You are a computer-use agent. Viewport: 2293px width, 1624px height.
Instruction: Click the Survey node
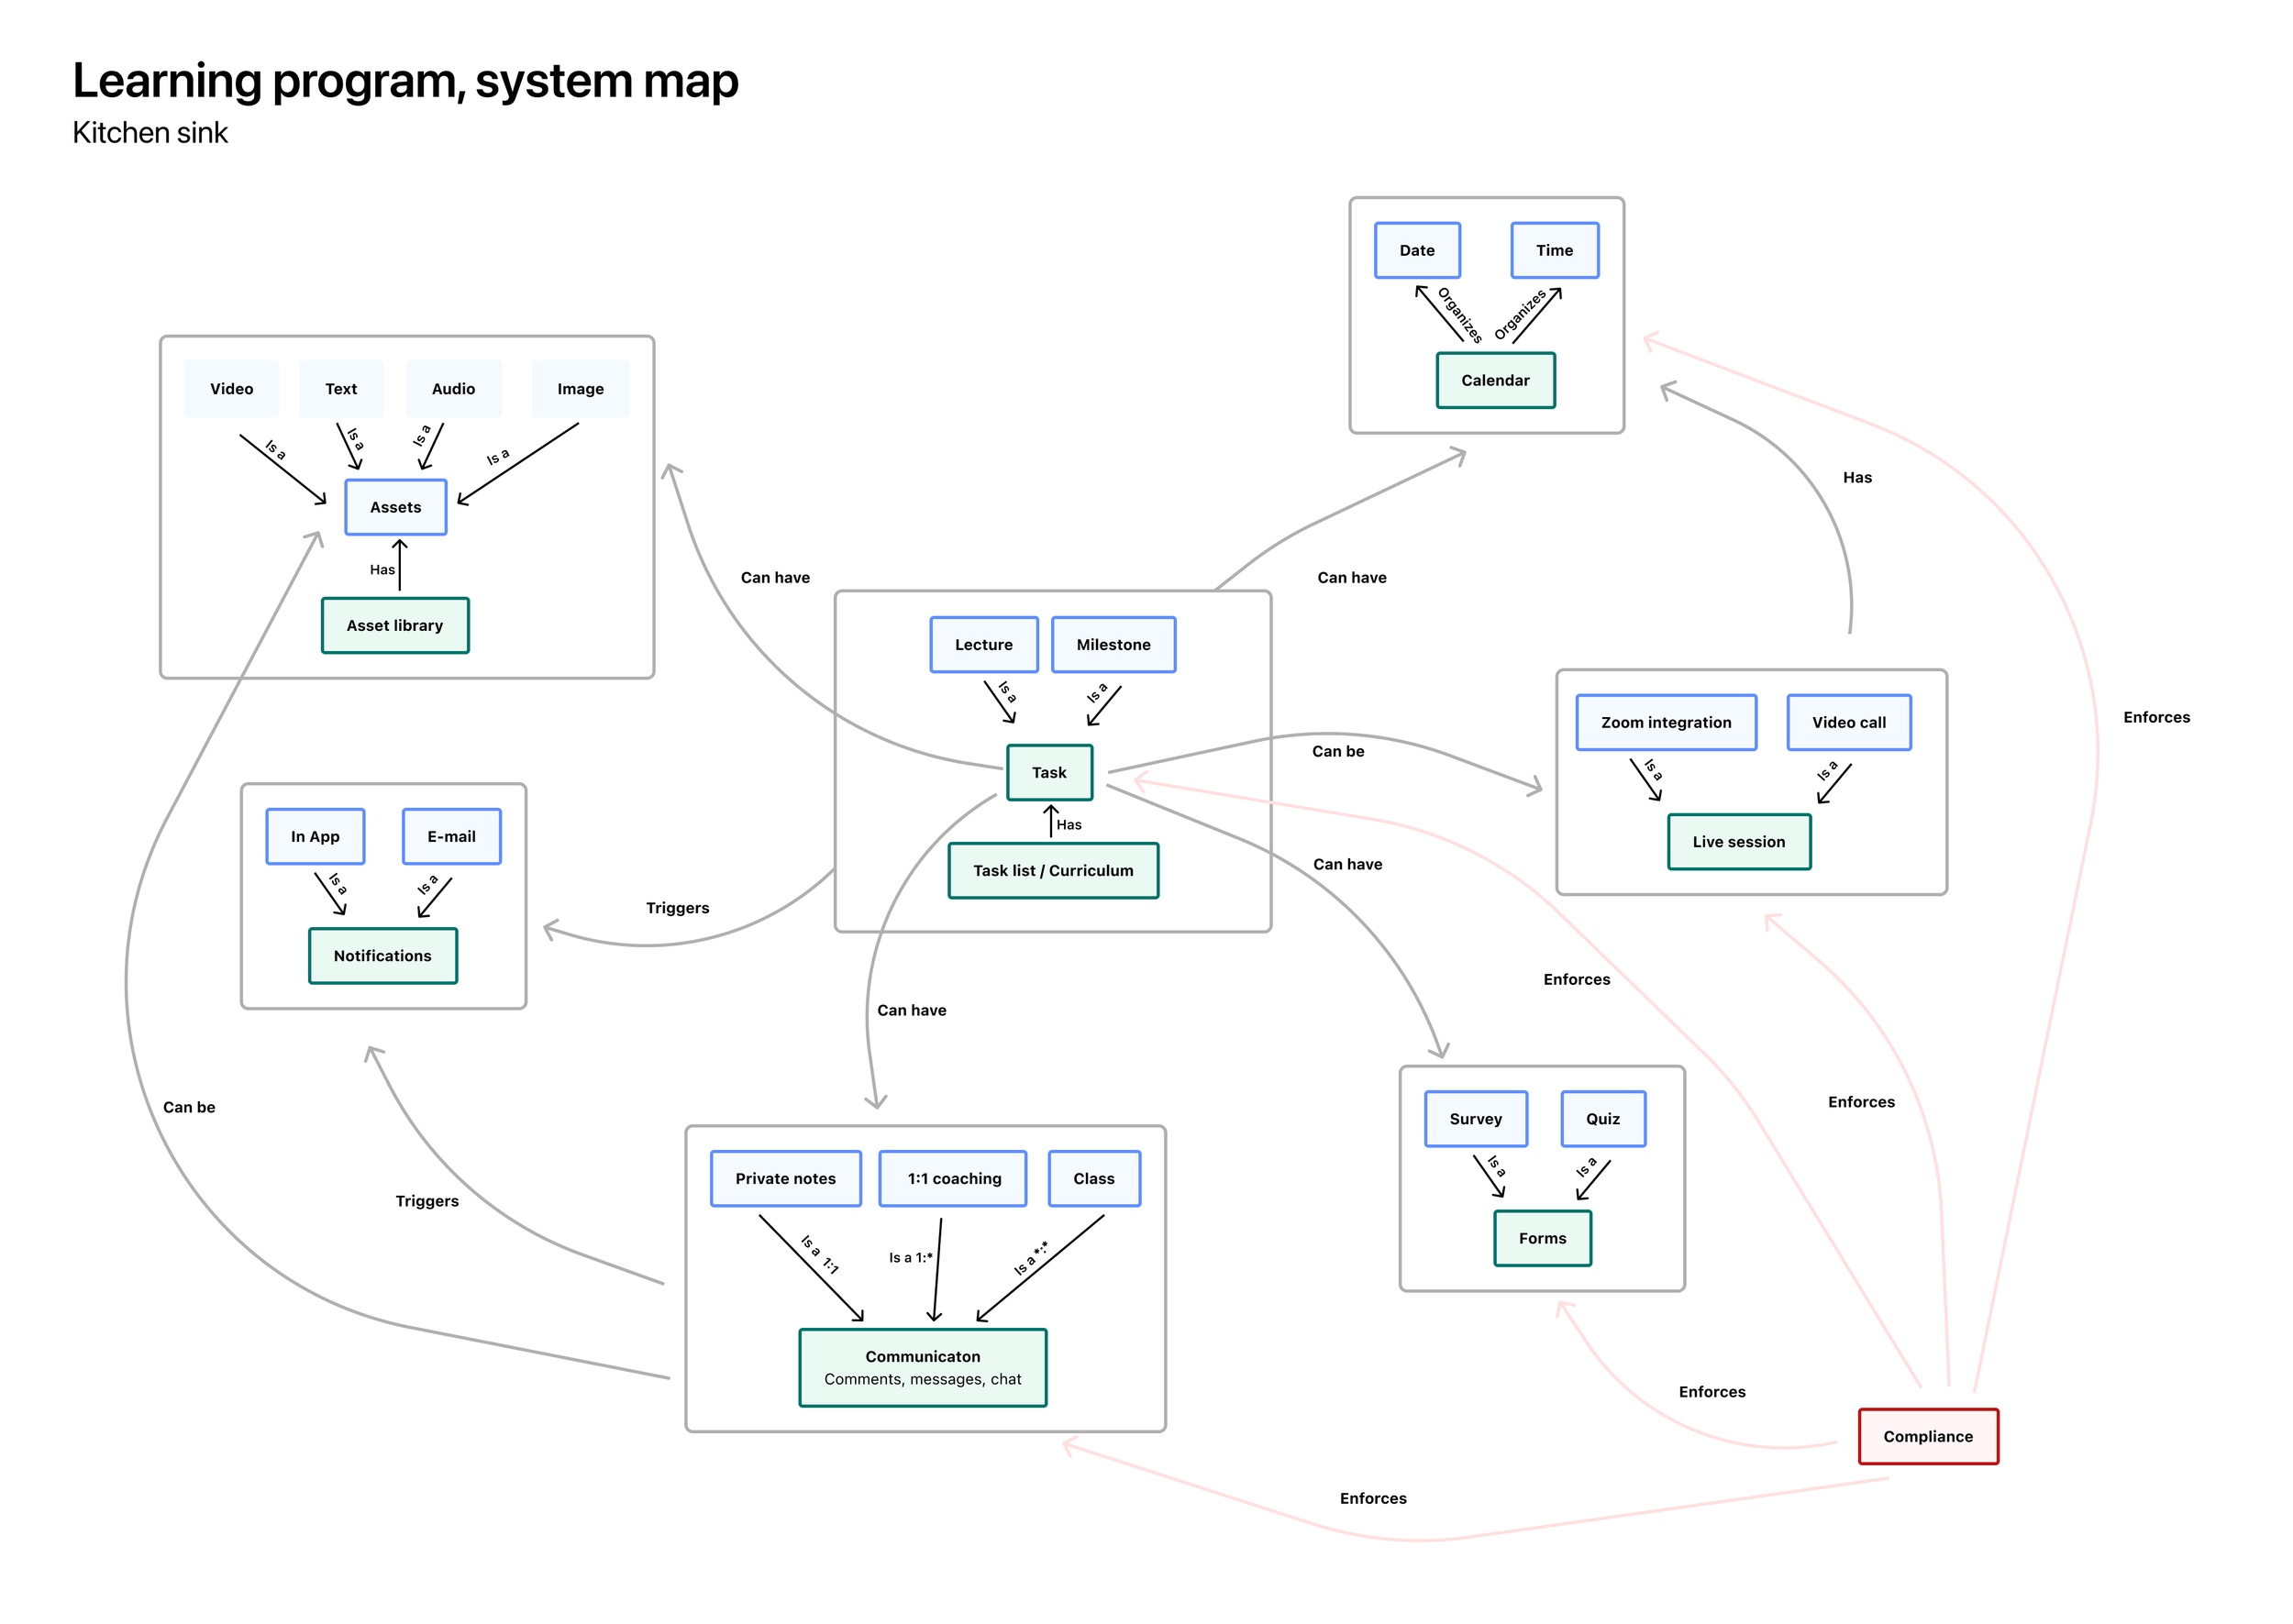[1475, 1118]
